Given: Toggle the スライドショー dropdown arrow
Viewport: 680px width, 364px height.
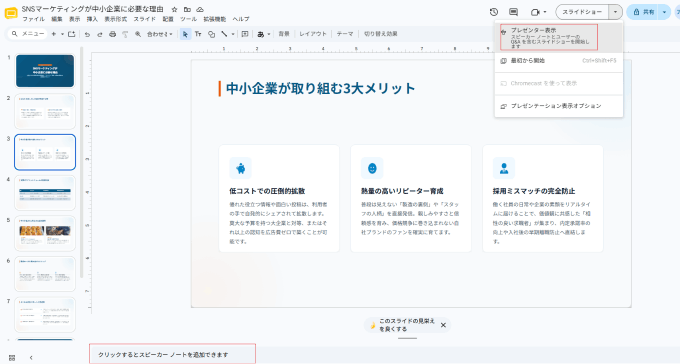Looking at the screenshot, I should coord(615,12).
